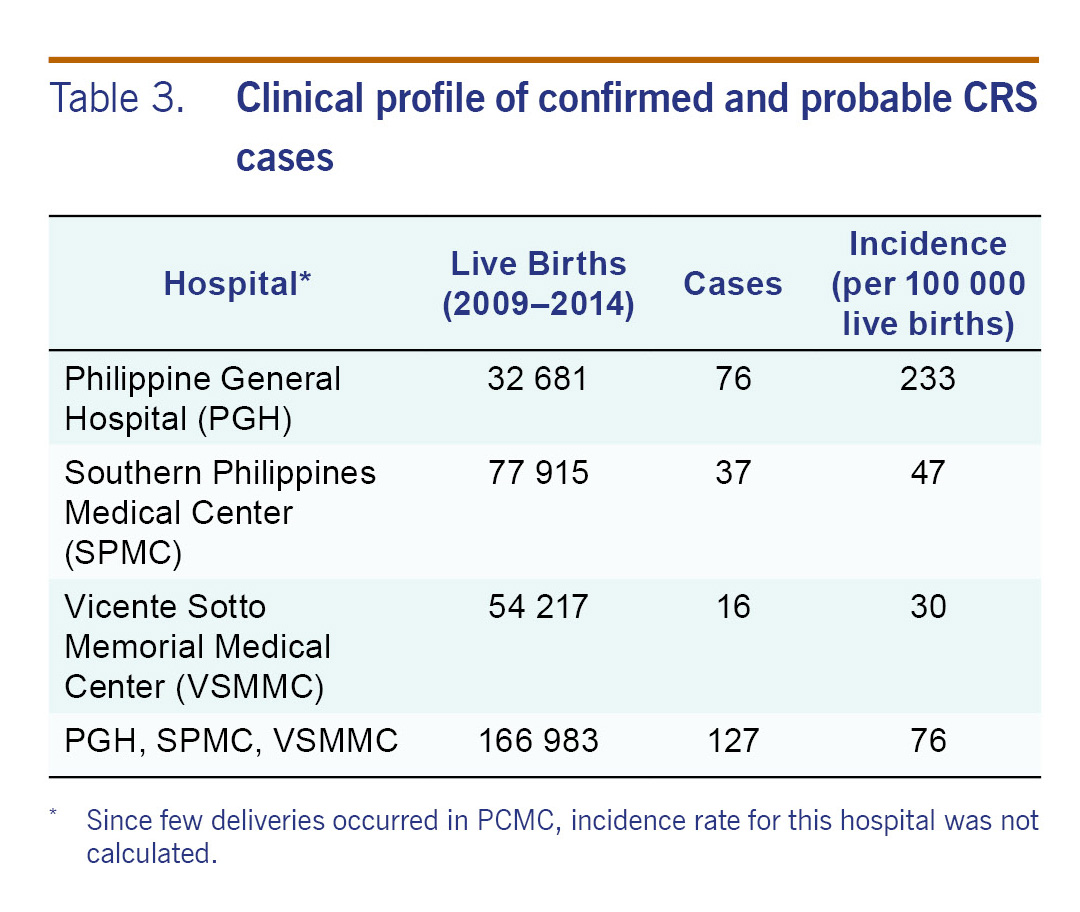The image size is (1080, 912).
Task: Select the 'Vicente Sotto Memorial Medical Center (VSMMC)' row label
Action: click(198, 646)
